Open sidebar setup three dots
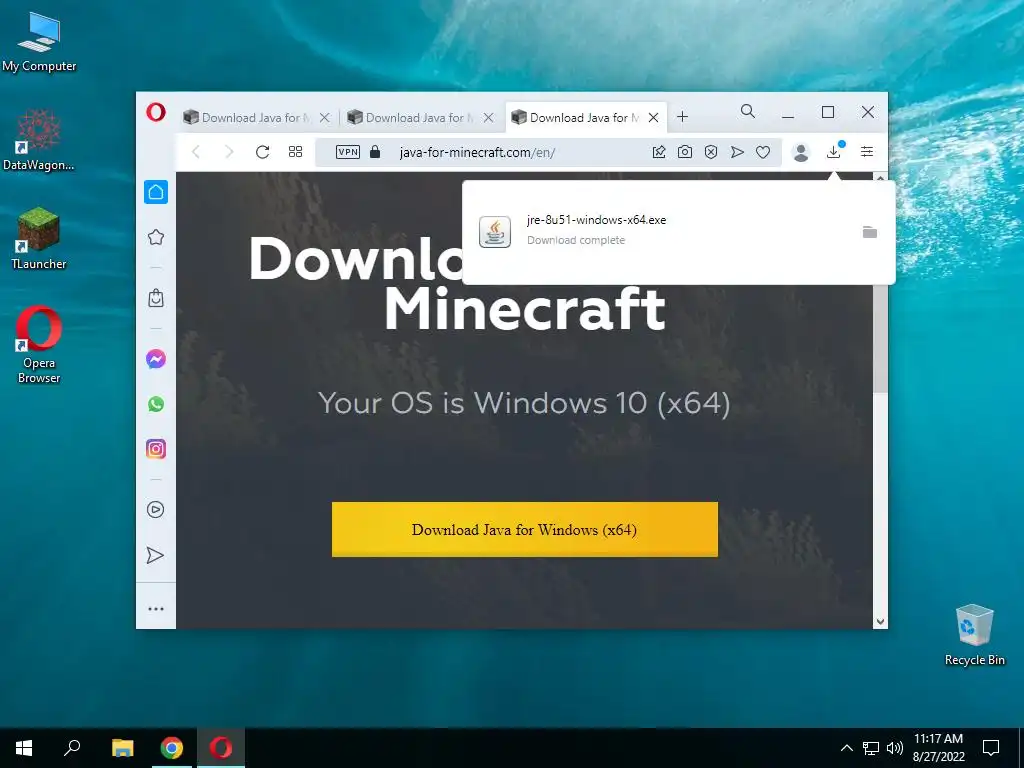The height and width of the screenshot is (768, 1024). [x=155, y=609]
